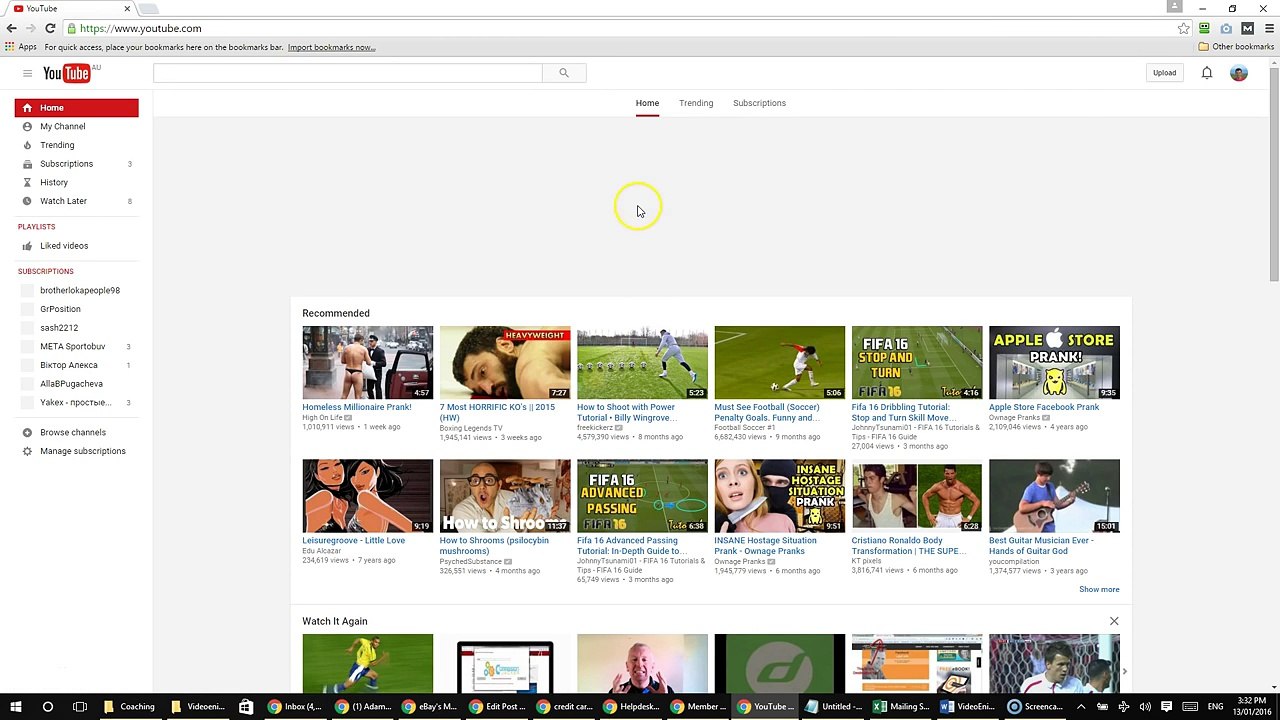Screen dimensions: 1280x720
Task: Advance the Watch It Again carousel arrow
Action: click(1125, 672)
